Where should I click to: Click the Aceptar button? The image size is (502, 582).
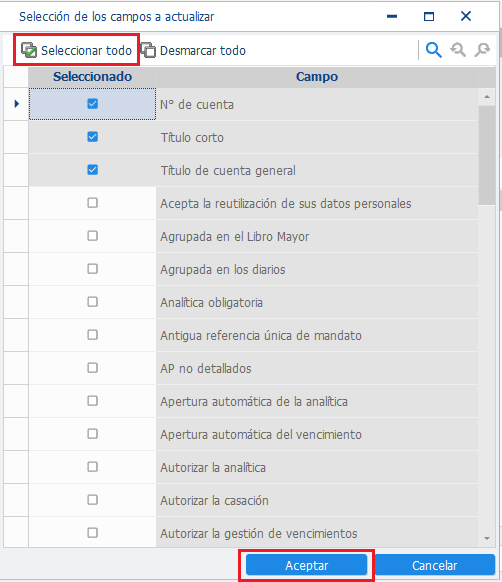coord(306,565)
